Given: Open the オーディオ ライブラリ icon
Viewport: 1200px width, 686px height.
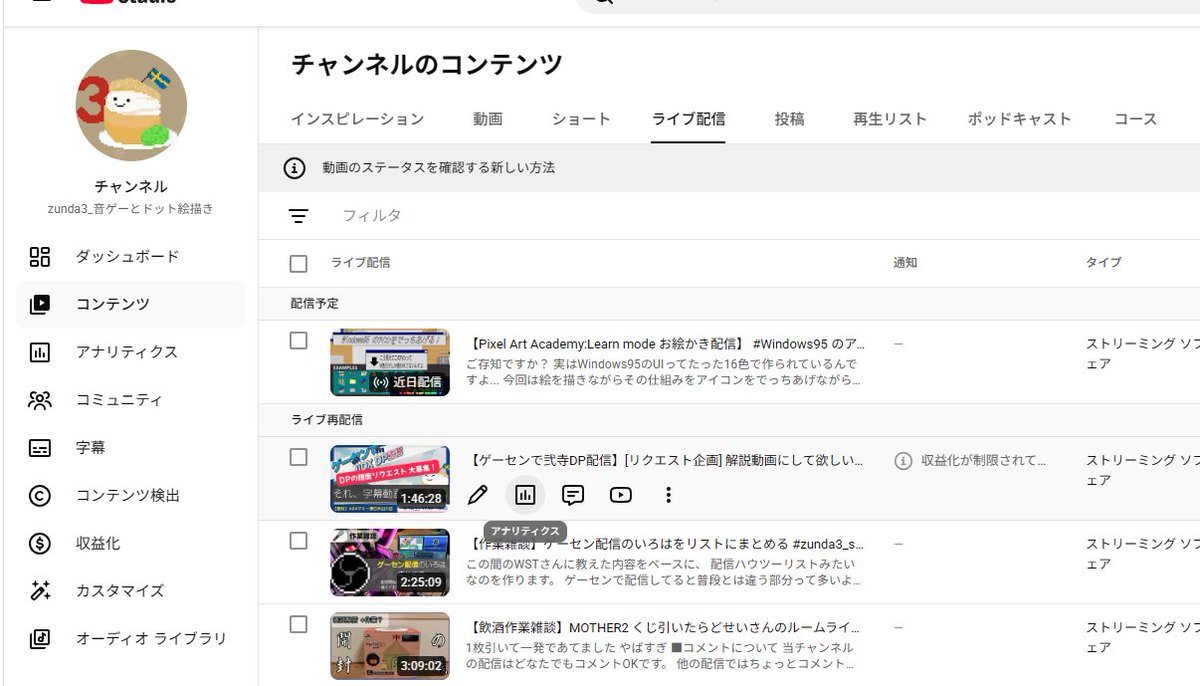Looking at the screenshot, I should click(x=40, y=639).
